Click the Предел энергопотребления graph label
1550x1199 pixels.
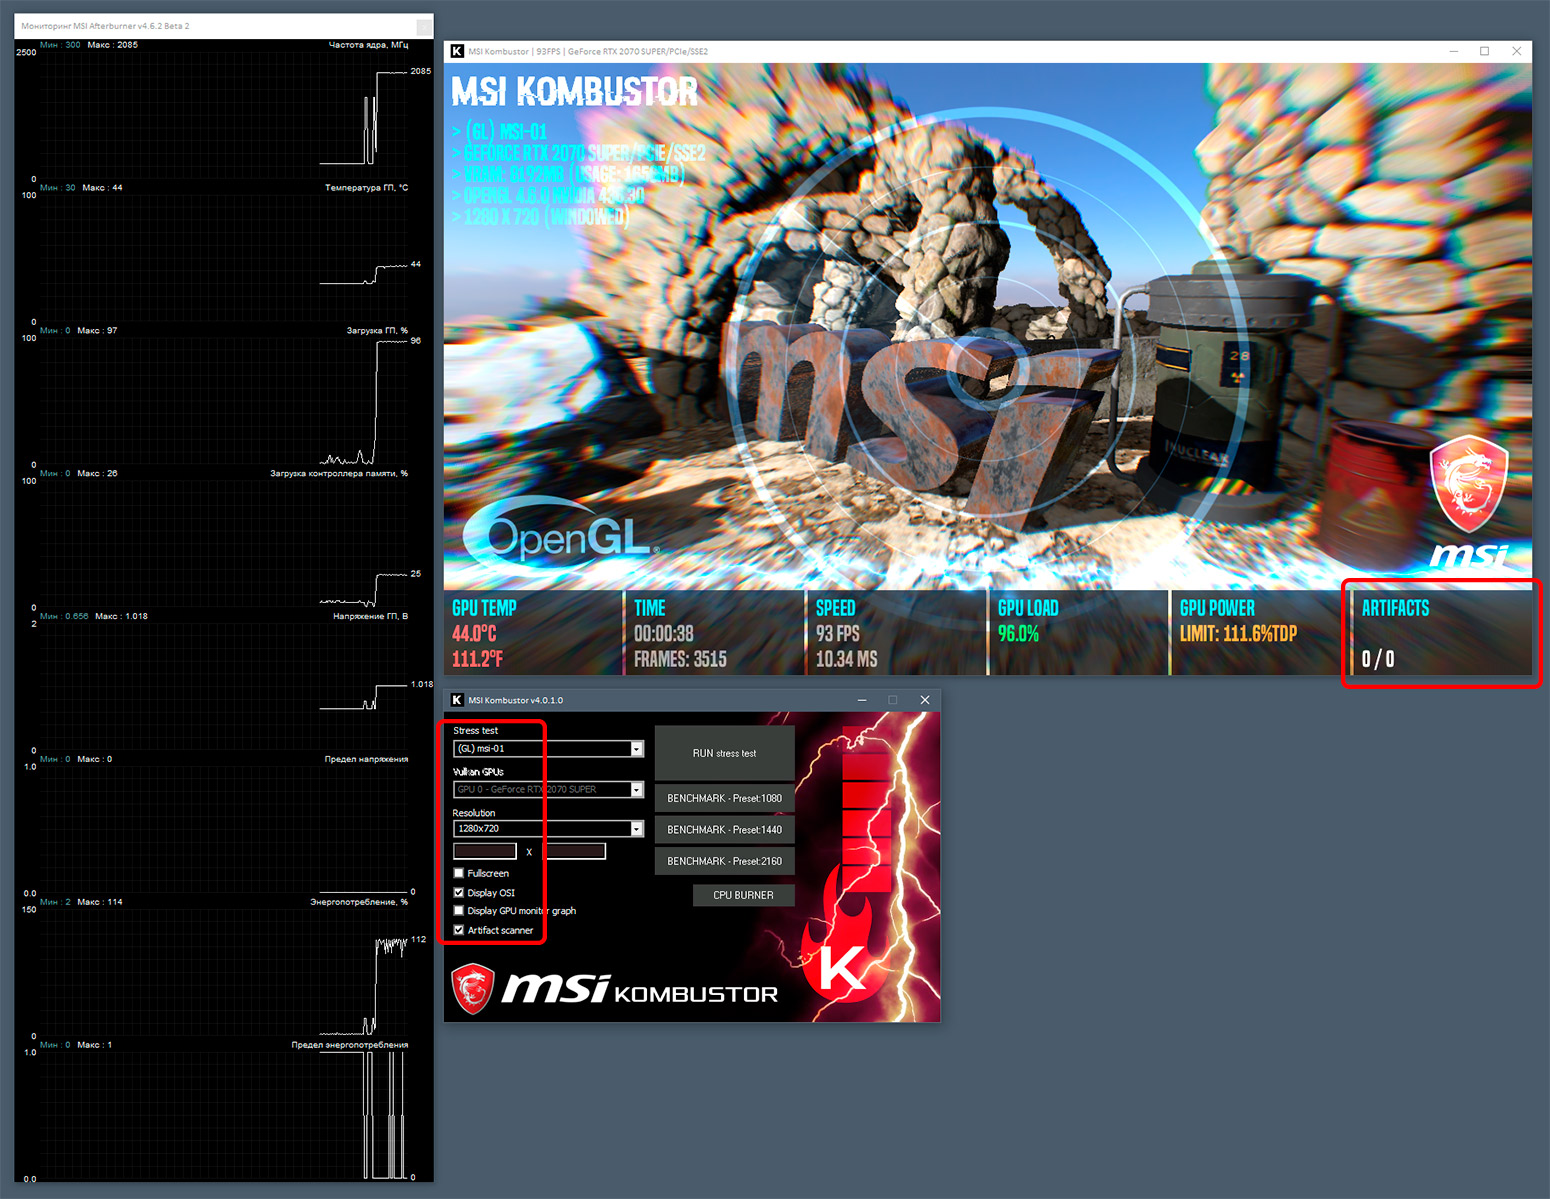point(350,1046)
